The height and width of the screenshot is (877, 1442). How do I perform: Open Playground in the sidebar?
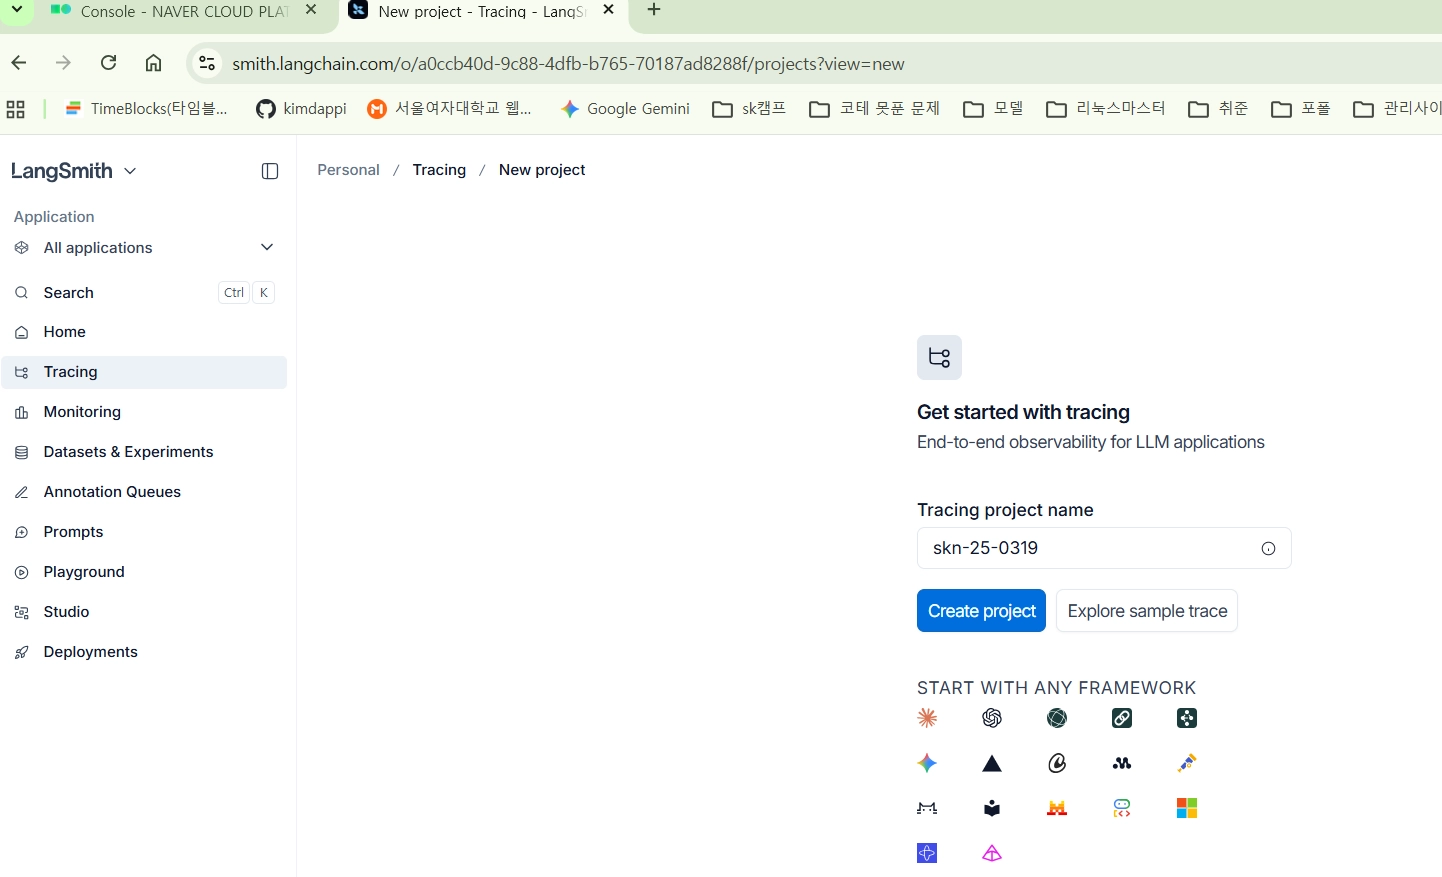pyautogui.click(x=144, y=572)
